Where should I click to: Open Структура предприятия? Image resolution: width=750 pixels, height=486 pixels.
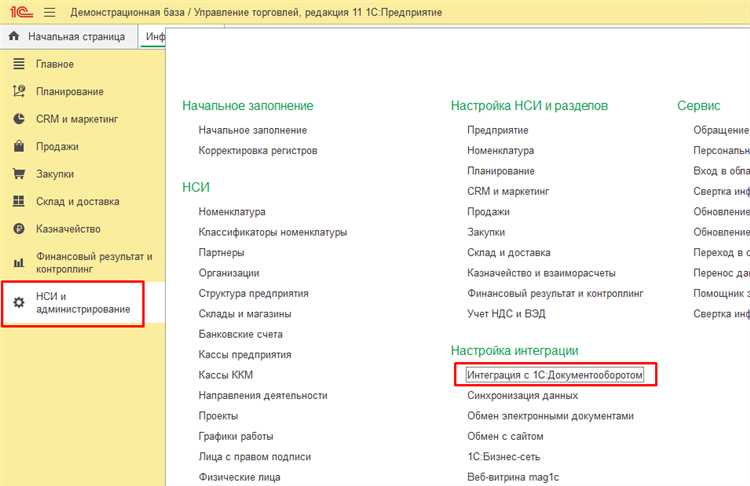[254, 293]
